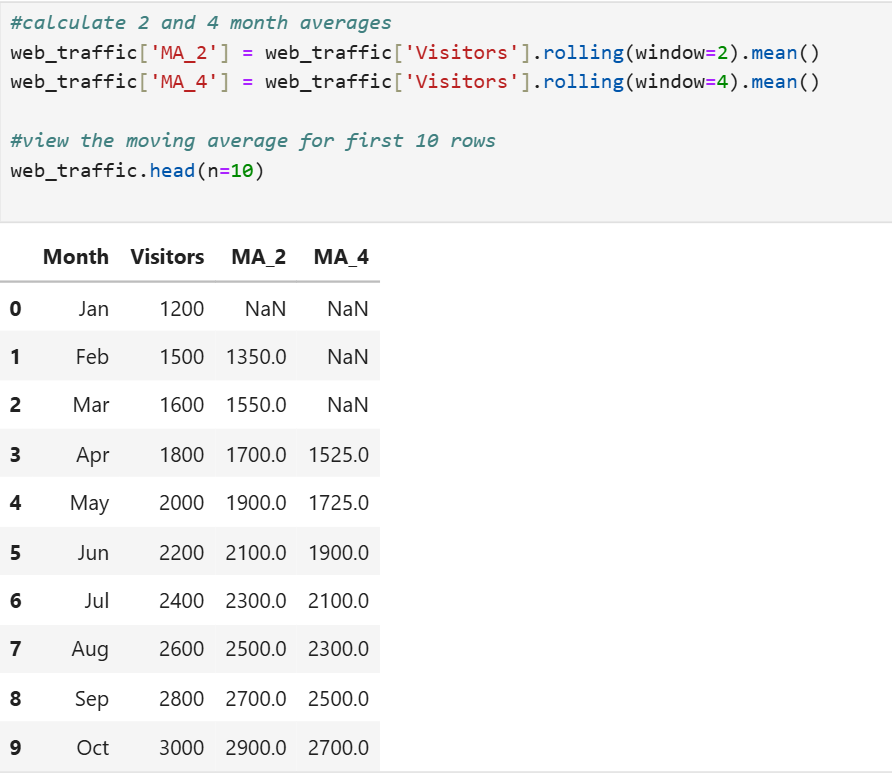
Task: Click the MA_4 value 1525.0 in the Apr row
Action: pos(338,455)
